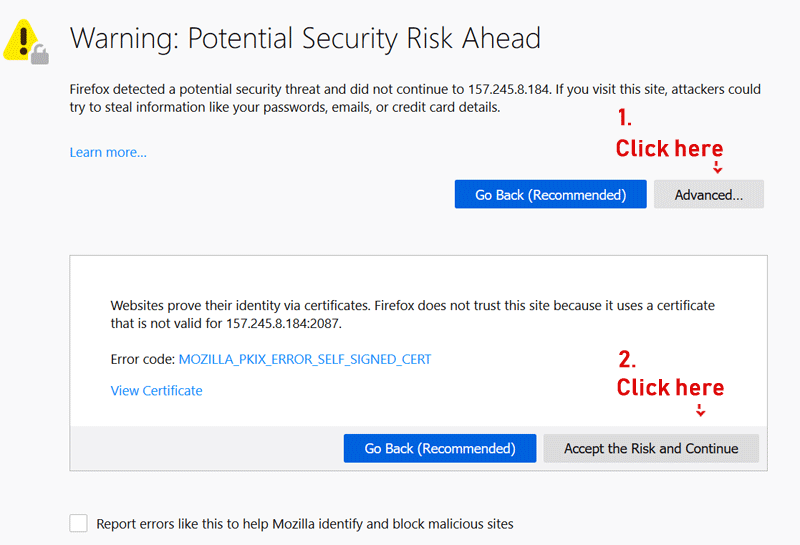Screen dimensions: 800x545
Task: Click the yellow warning triangle icon
Action: pyautogui.click(x=20, y=40)
